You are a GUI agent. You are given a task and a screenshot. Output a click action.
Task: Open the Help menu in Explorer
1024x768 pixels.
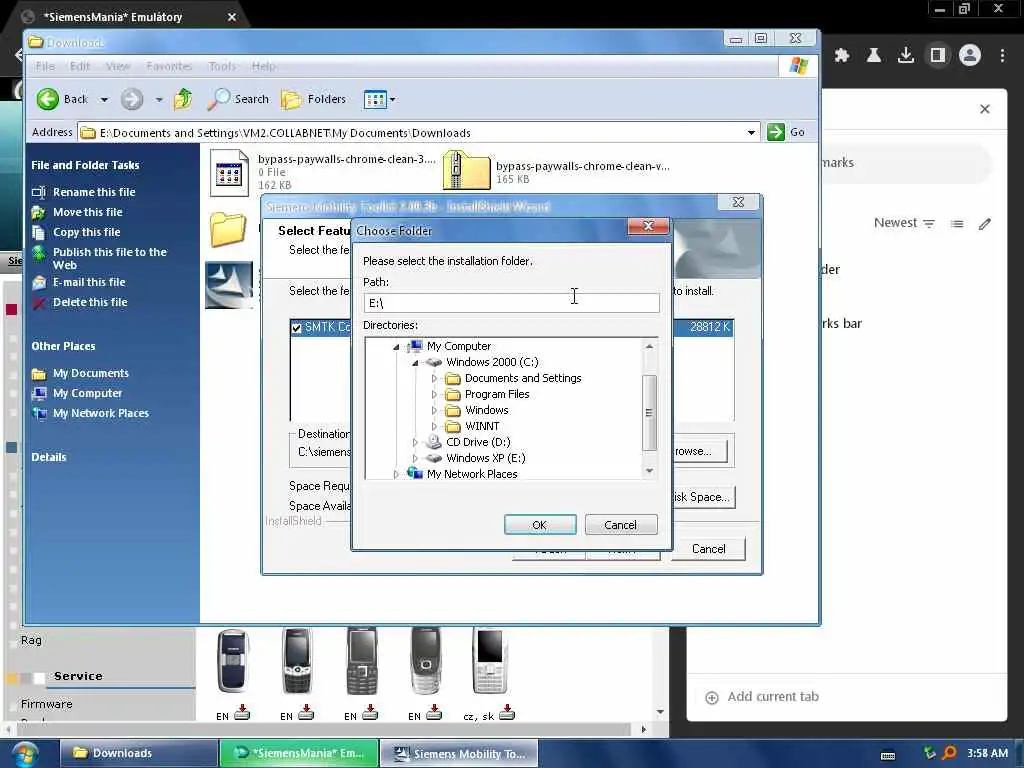(x=264, y=66)
